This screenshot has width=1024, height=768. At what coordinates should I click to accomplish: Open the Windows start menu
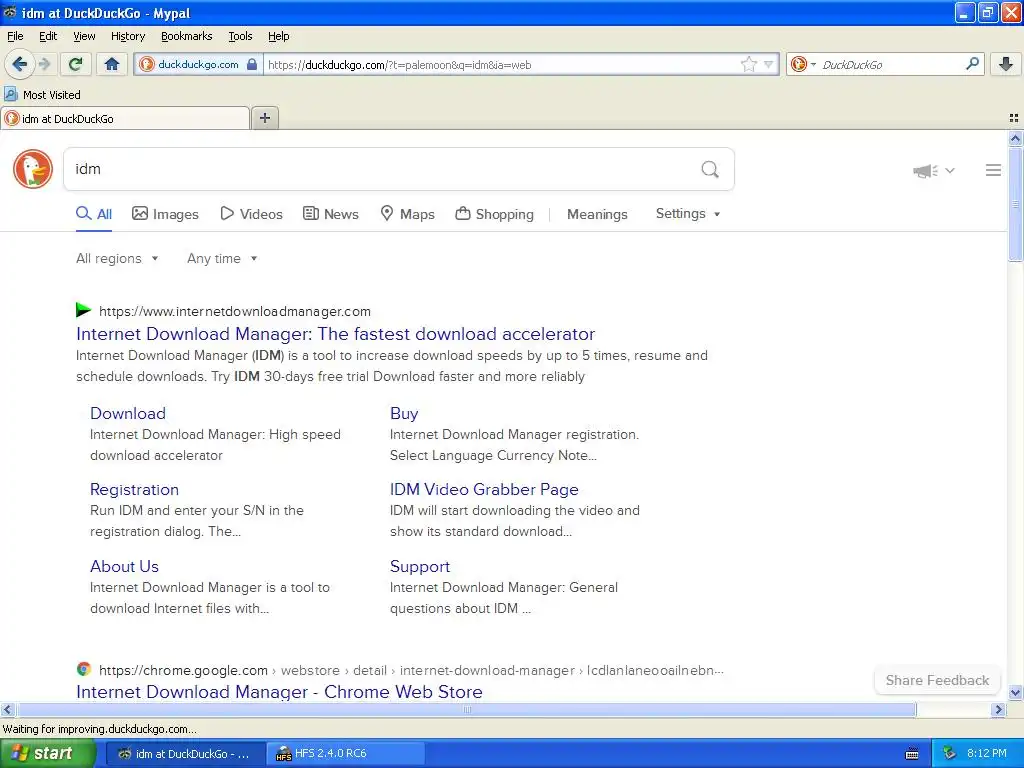click(48, 754)
